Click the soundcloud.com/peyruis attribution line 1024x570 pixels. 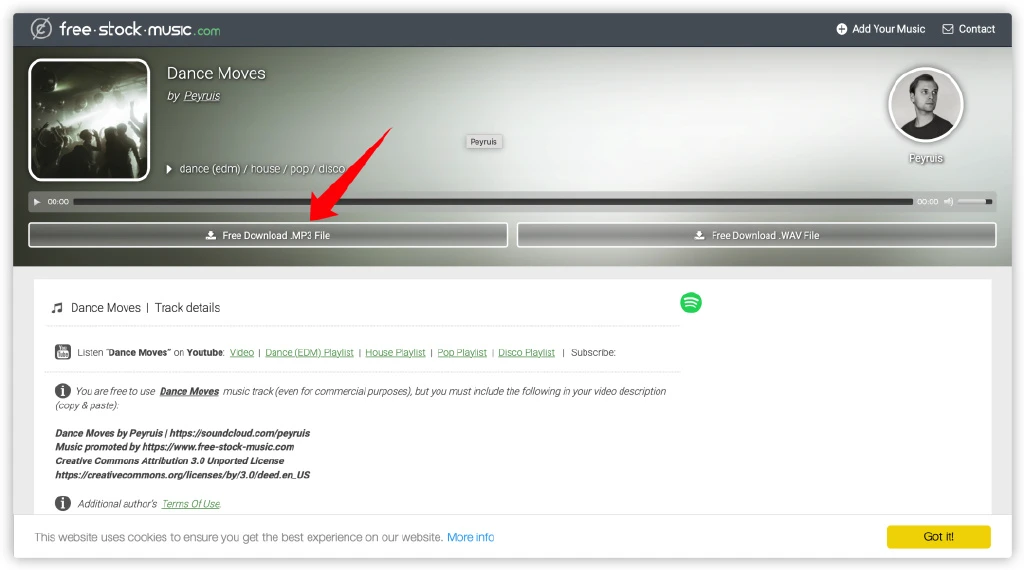183,434
